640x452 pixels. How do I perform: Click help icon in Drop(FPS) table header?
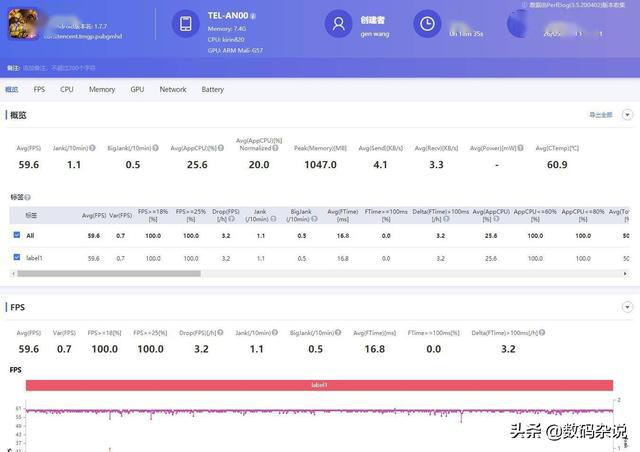point(231,219)
